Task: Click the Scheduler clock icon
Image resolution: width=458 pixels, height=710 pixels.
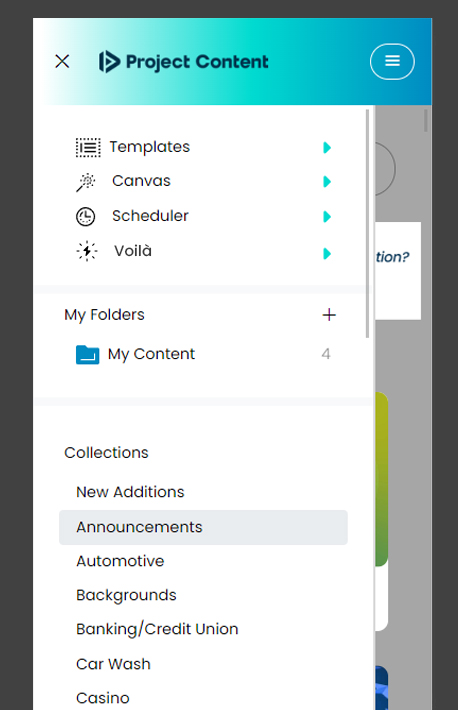Action: (x=86, y=216)
